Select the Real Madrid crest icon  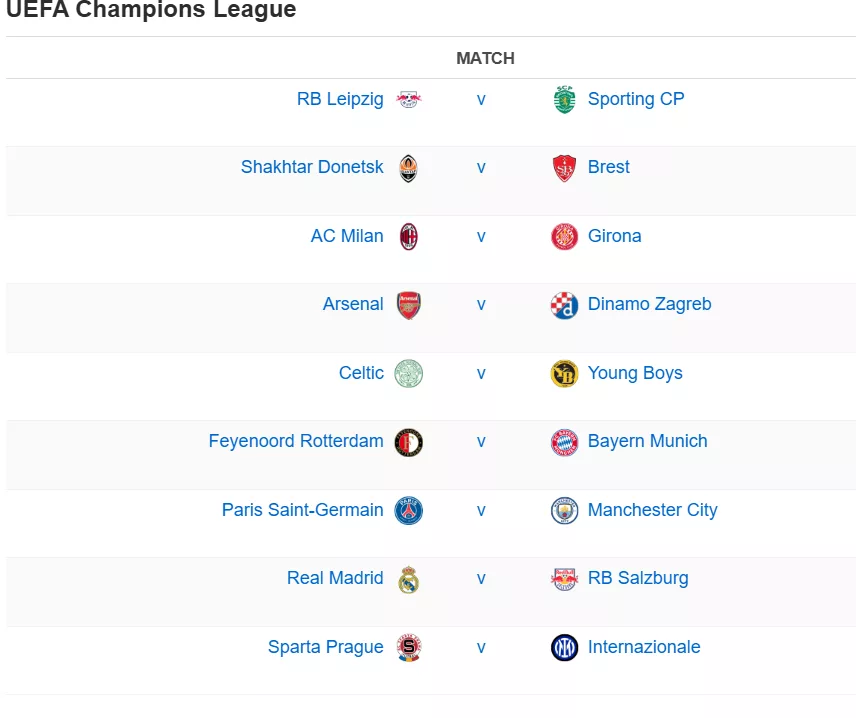point(408,580)
